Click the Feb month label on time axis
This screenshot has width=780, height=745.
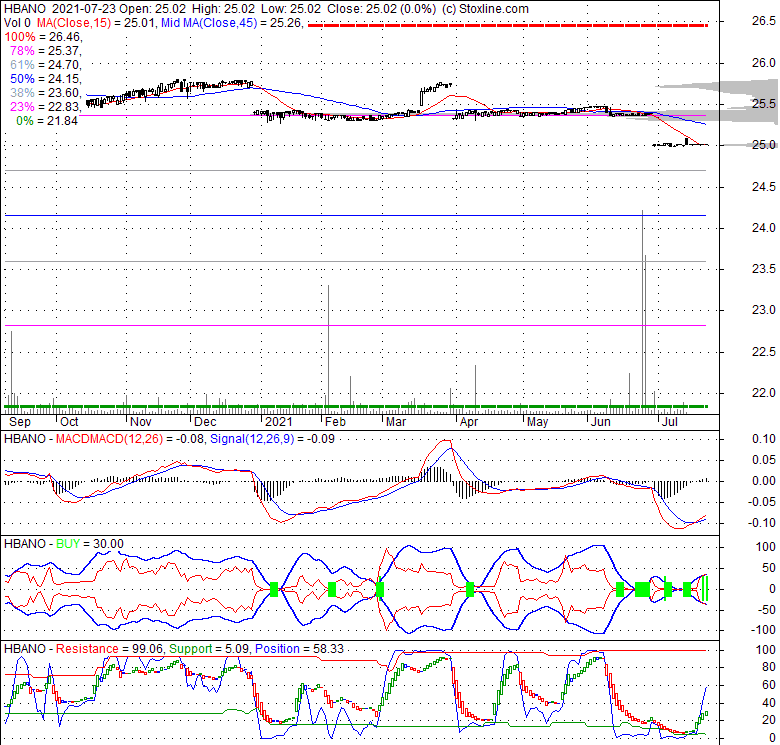point(335,422)
